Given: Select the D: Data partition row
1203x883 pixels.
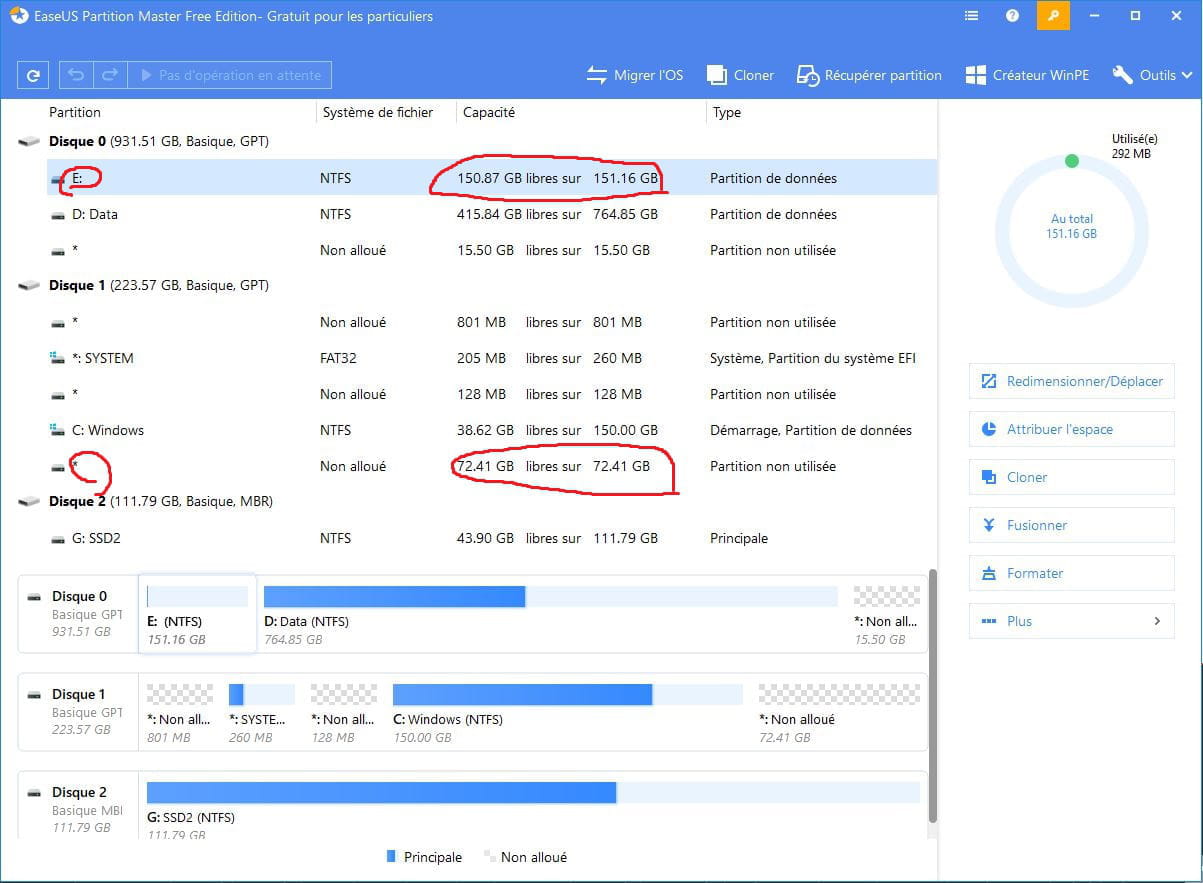Looking at the screenshot, I should coord(491,214).
